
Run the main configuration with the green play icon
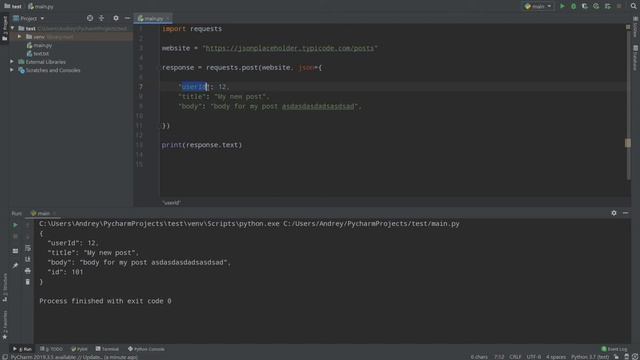click(562, 6)
